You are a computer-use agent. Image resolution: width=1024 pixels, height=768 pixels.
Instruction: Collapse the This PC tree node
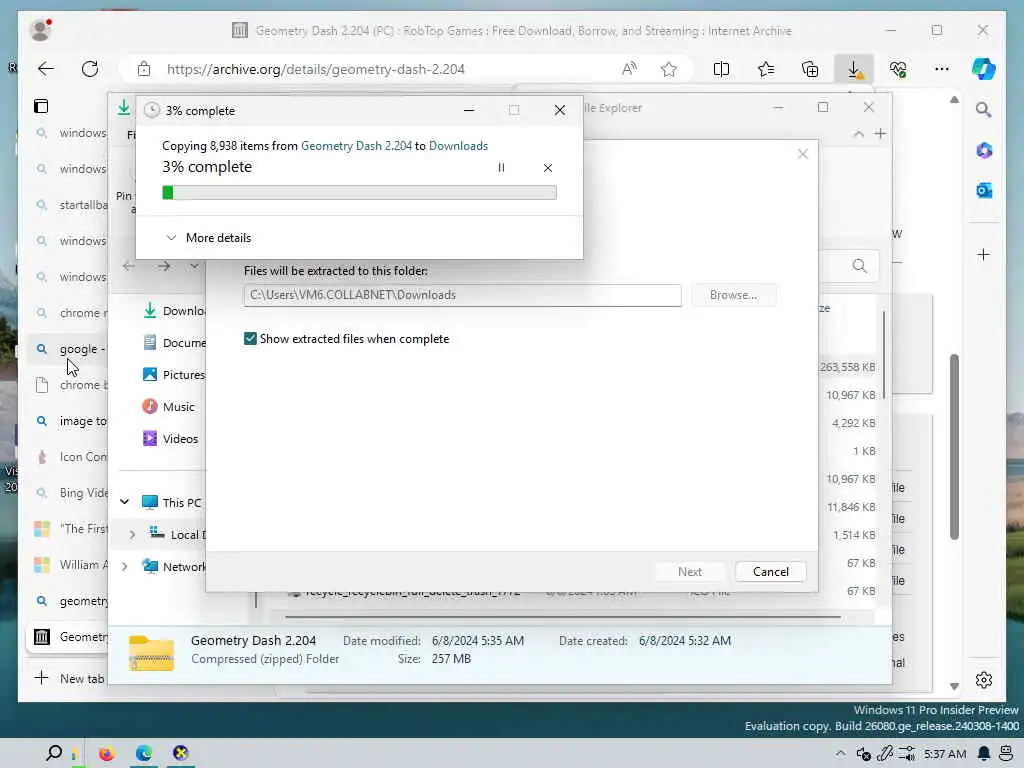124,502
